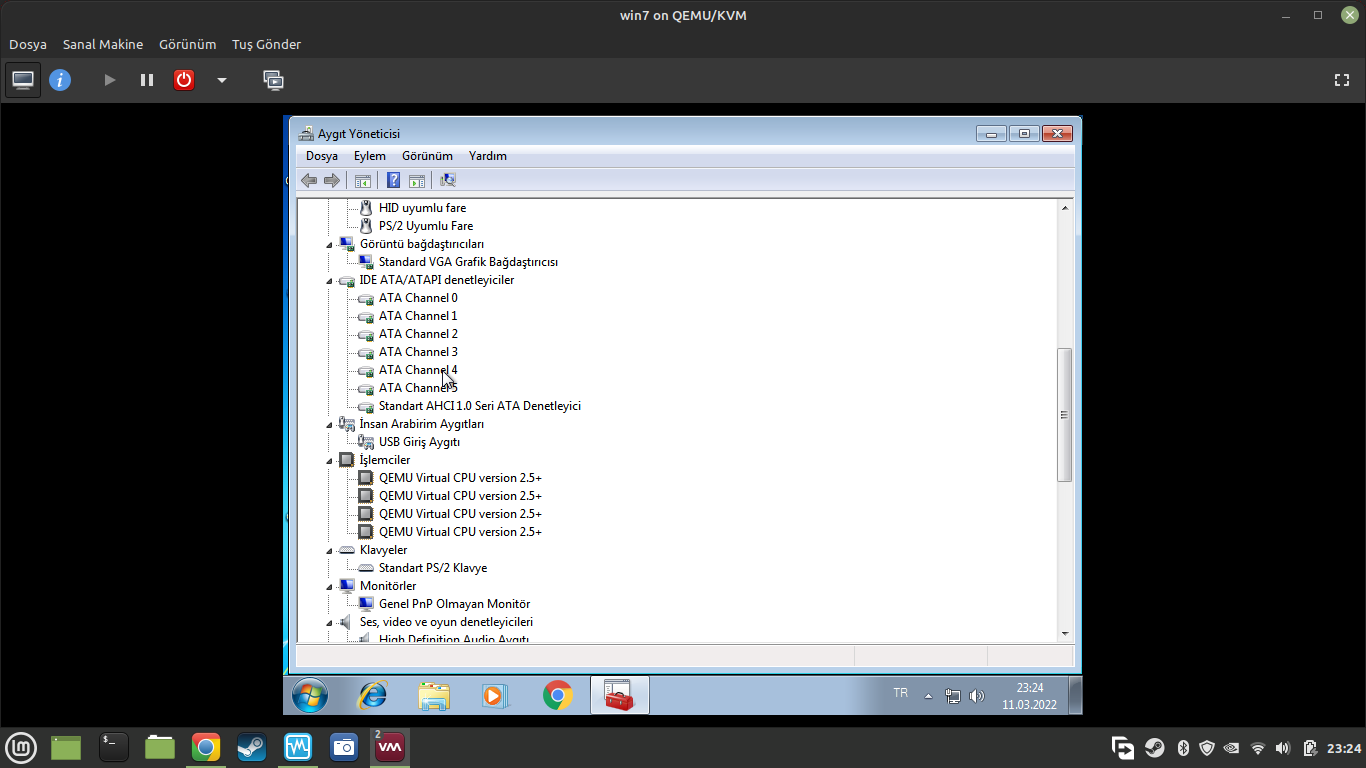Viewport: 1366px width, 768px height.
Task: Open virtual hardware details info button
Action: 60,80
